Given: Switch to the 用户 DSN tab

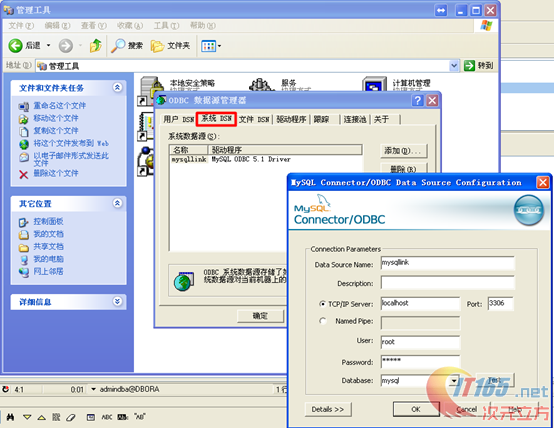Looking at the screenshot, I should tap(178, 120).
